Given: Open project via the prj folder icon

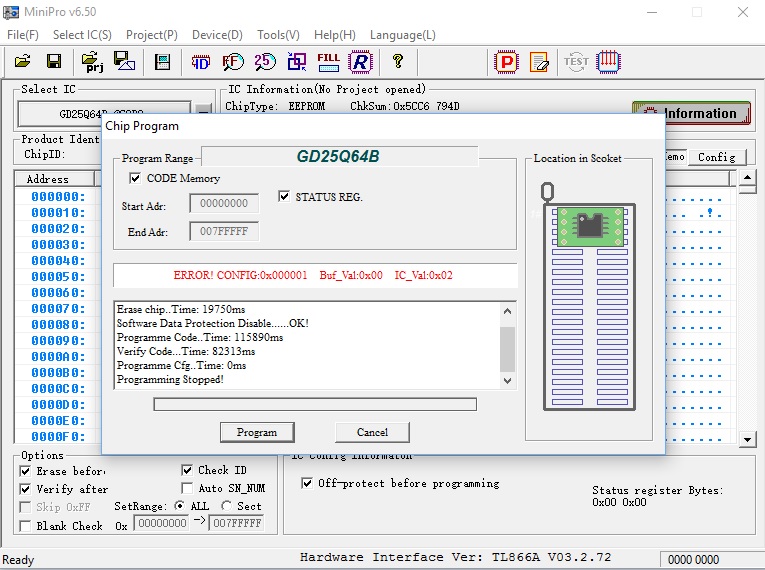Looking at the screenshot, I should (x=92, y=61).
